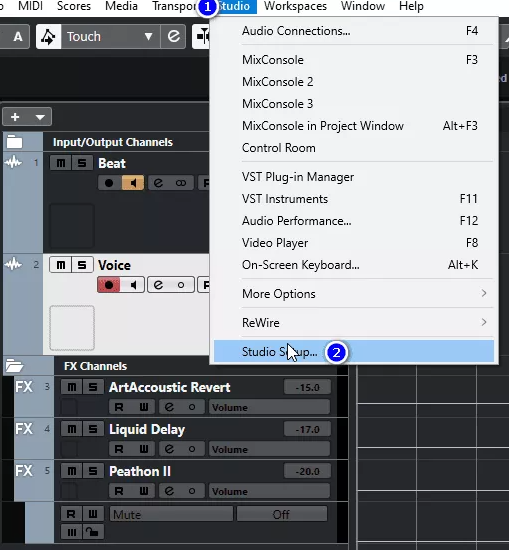Click the automation lock icon
This screenshot has height=550, width=509.
tap(93, 532)
